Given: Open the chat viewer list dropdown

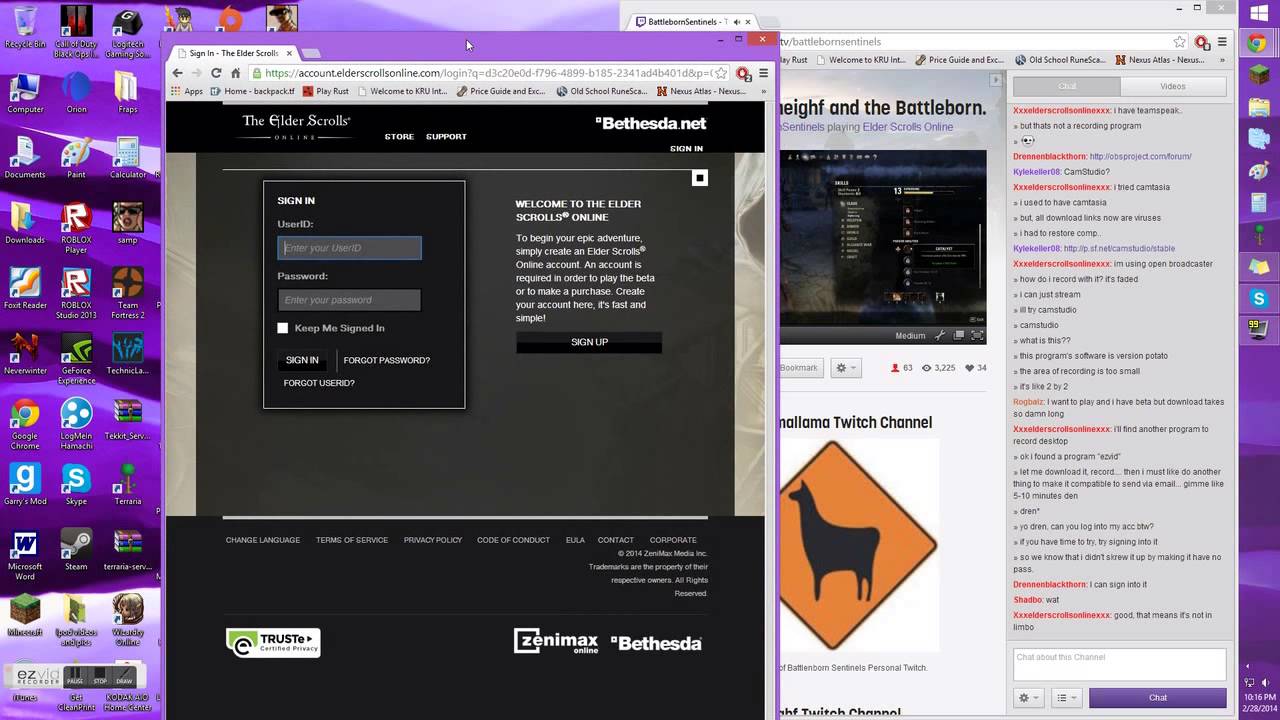Looking at the screenshot, I should pyautogui.click(x=1067, y=697).
